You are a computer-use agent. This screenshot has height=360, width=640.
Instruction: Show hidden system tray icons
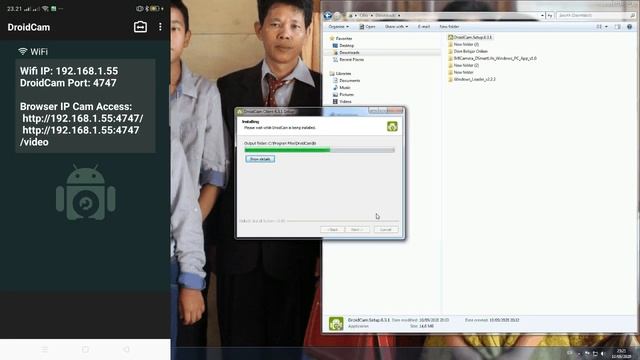pos(579,353)
